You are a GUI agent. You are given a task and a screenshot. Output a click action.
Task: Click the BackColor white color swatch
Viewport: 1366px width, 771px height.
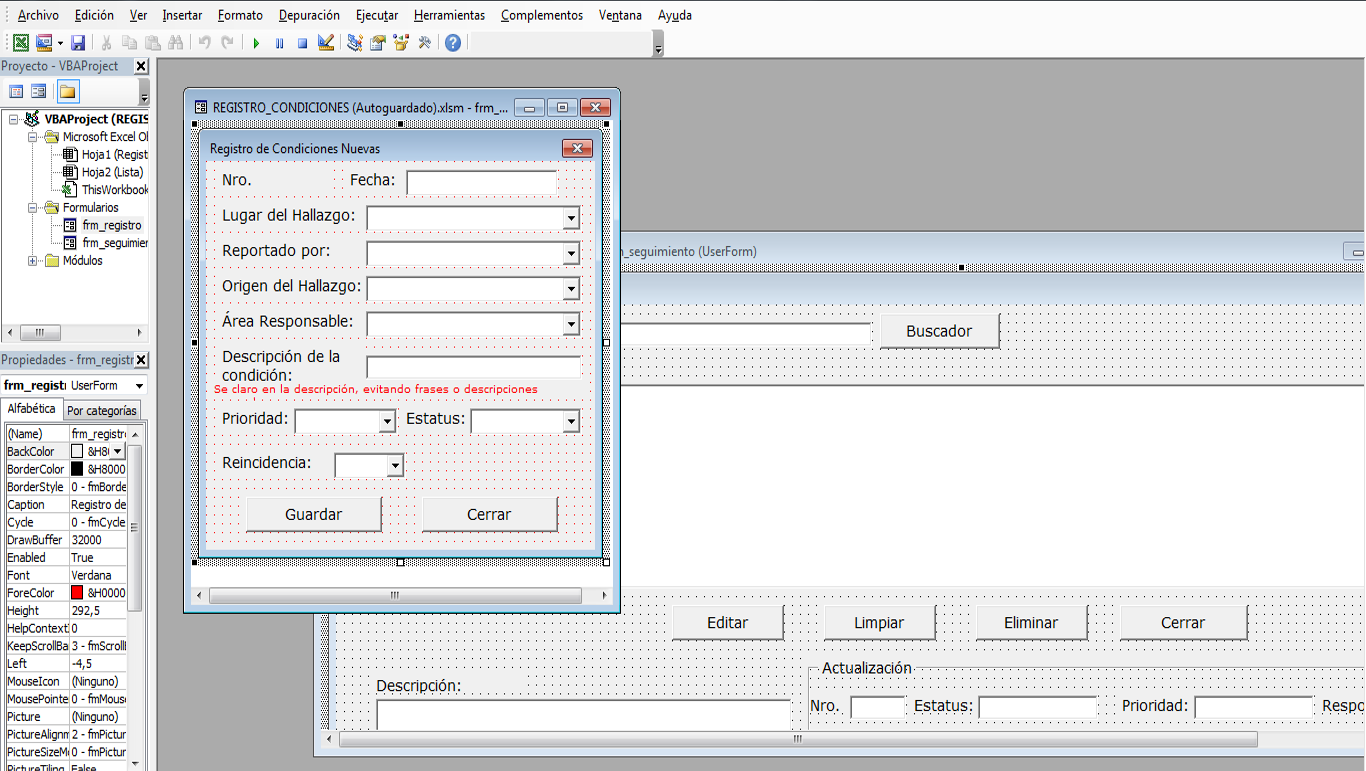[77, 452]
